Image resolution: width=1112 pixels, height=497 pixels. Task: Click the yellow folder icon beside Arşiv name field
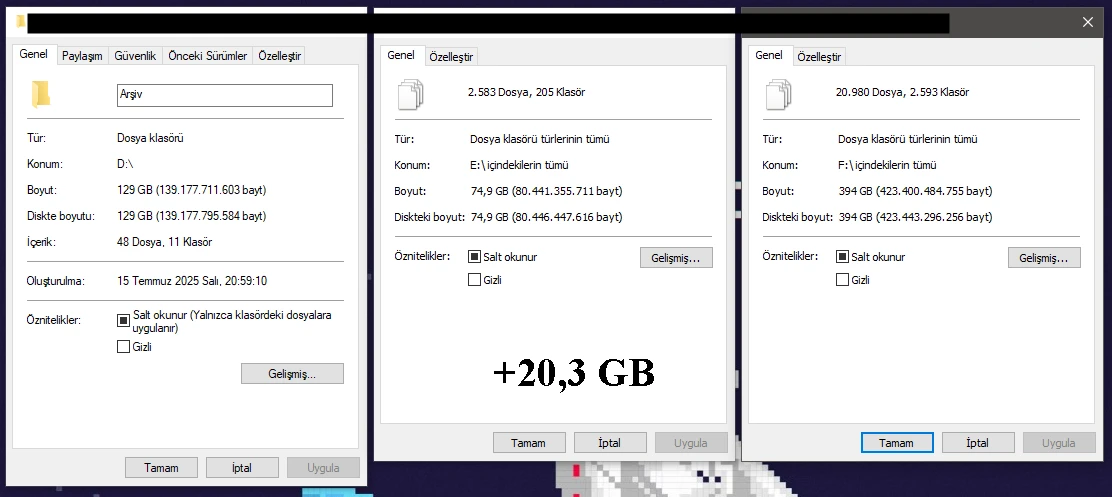(41, 94)
